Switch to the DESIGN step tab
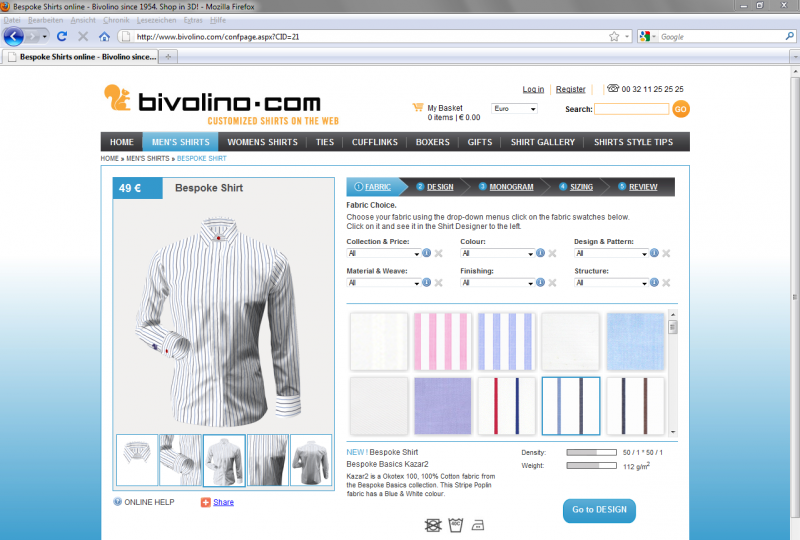This screenshot has width=800, height=540. click(440, 187)
